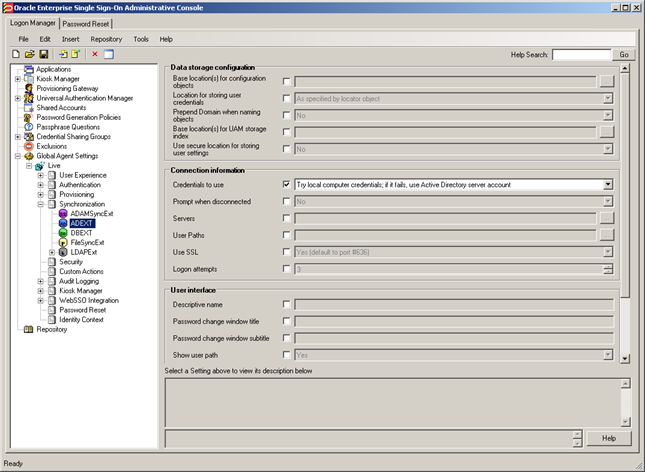Tick the Show user path checkbox

(x=287, y=355)
